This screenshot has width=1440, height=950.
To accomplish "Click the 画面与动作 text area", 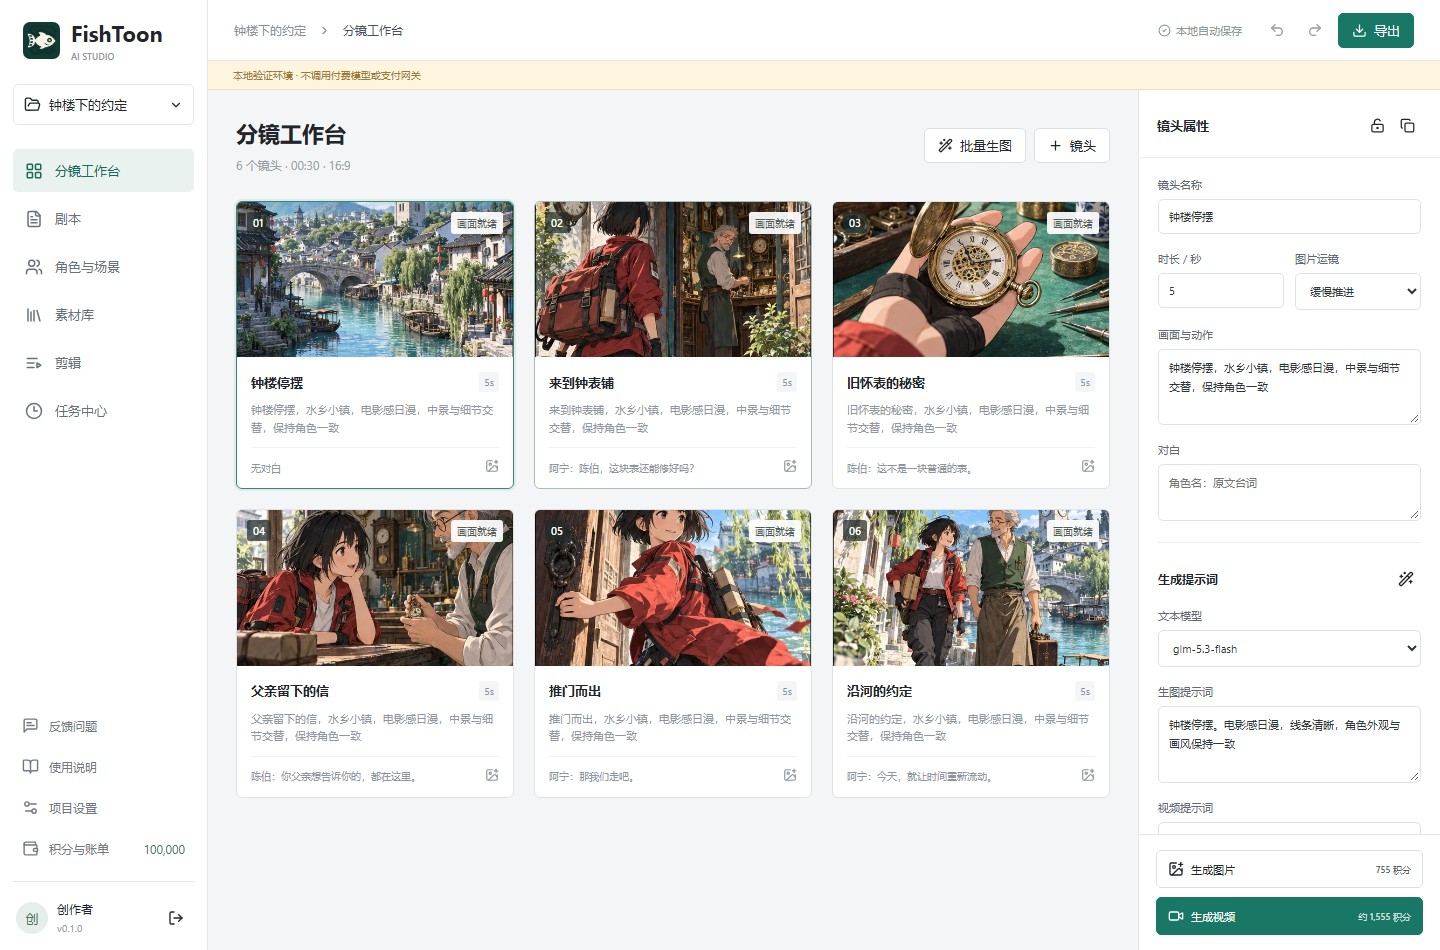I will (x=1289, y=387).
